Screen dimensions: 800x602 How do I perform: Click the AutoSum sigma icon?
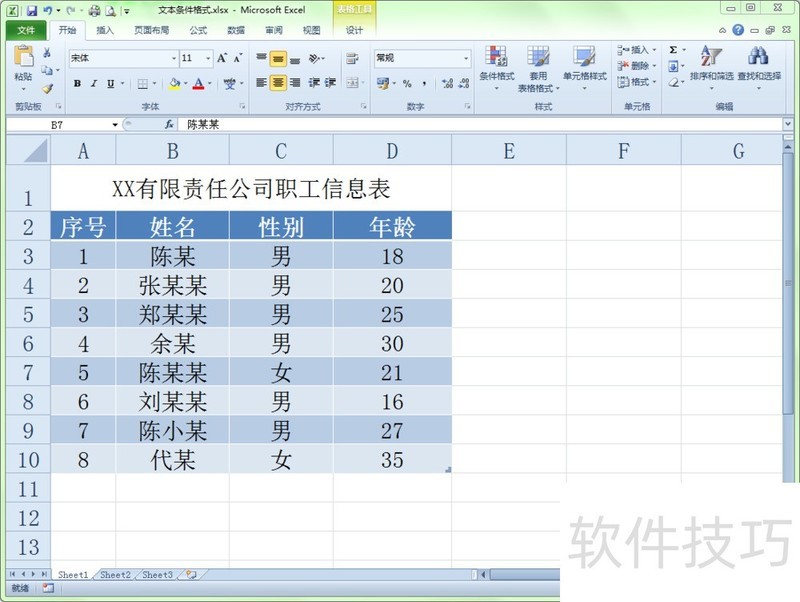(673, 49)
